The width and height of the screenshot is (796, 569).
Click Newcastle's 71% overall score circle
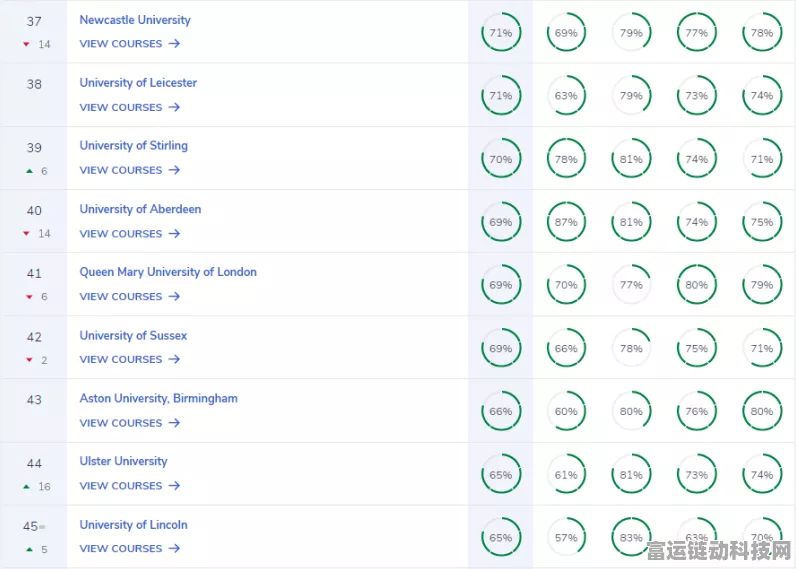[501, 32]
